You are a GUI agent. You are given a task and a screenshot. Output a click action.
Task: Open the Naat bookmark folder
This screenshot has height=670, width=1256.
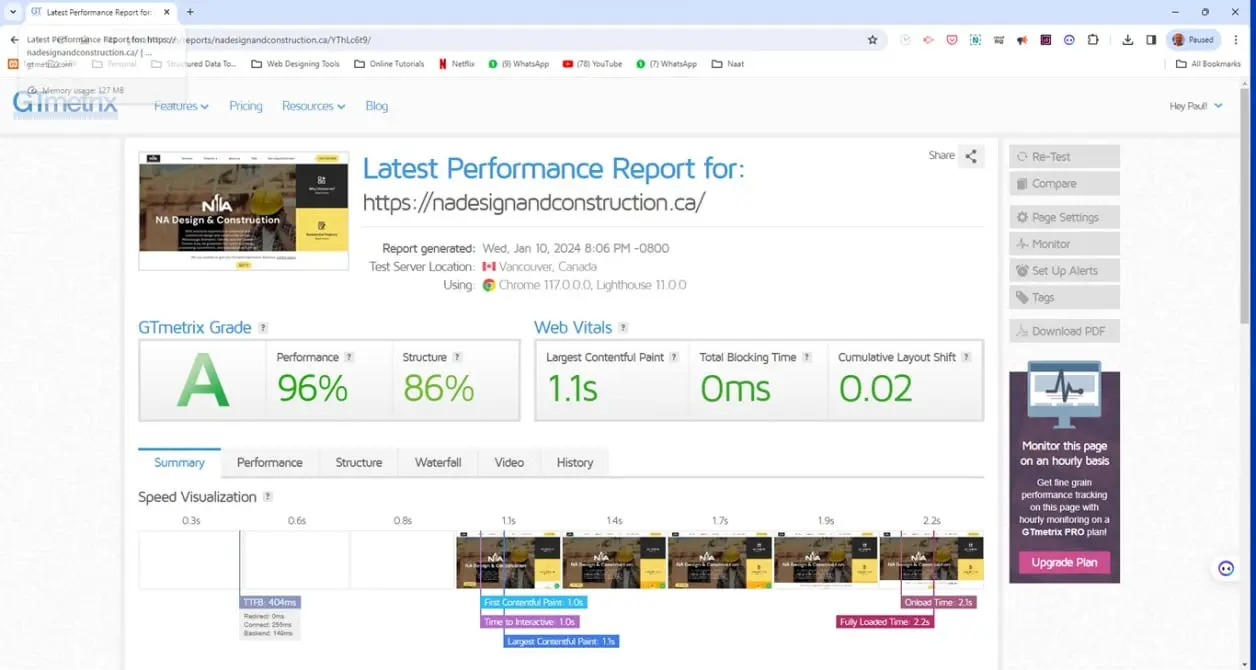point(727,64)
